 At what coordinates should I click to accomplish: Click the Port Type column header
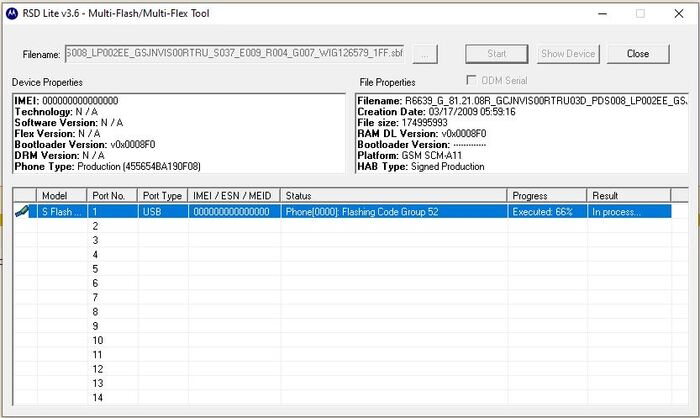(162, 196)
